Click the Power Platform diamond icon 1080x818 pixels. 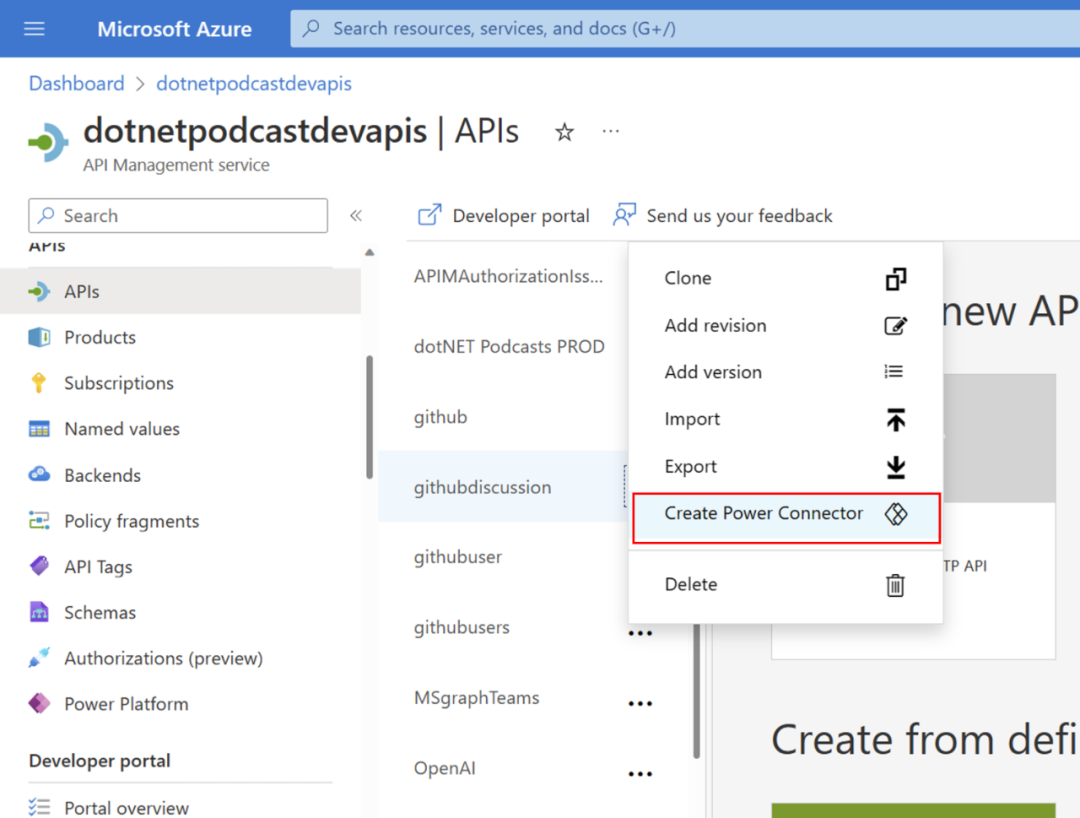[39, 703]
